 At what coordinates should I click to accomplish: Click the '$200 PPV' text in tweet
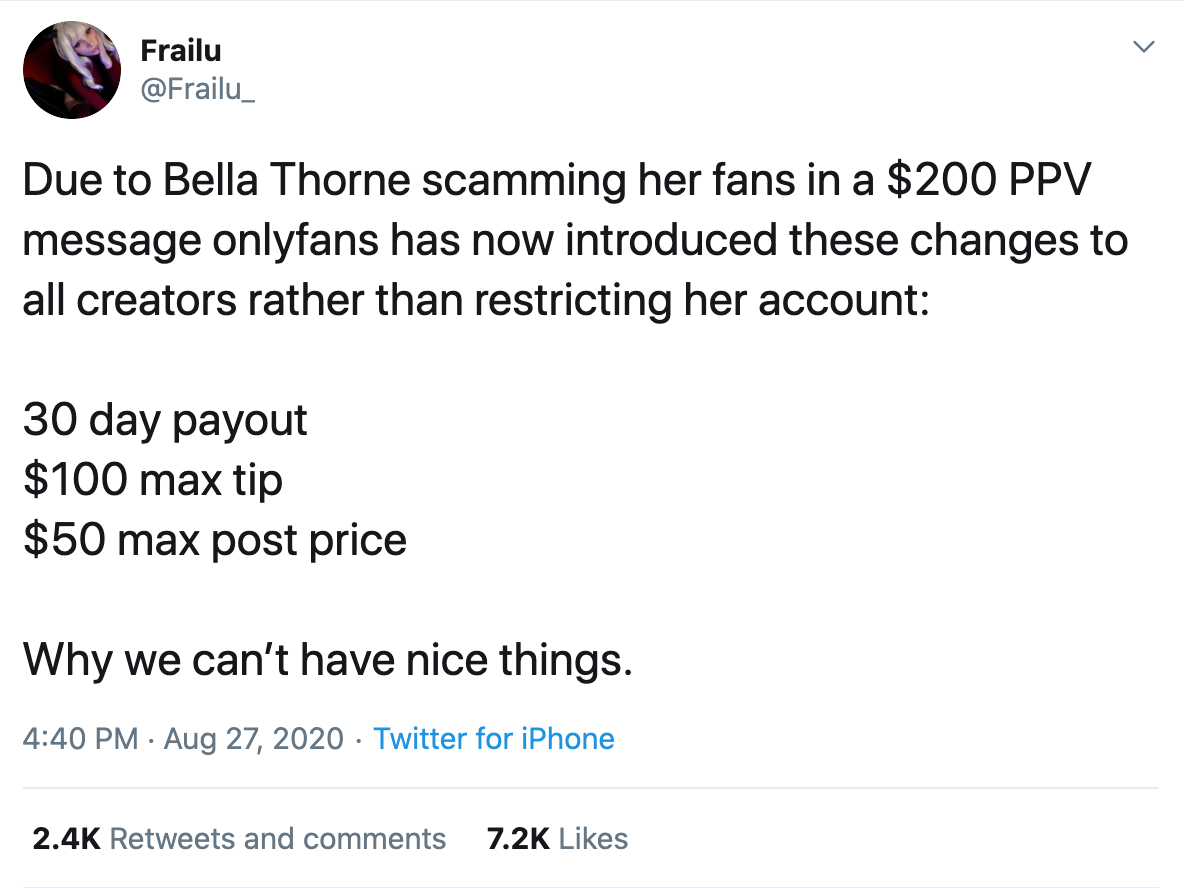(x=989, y=180)
